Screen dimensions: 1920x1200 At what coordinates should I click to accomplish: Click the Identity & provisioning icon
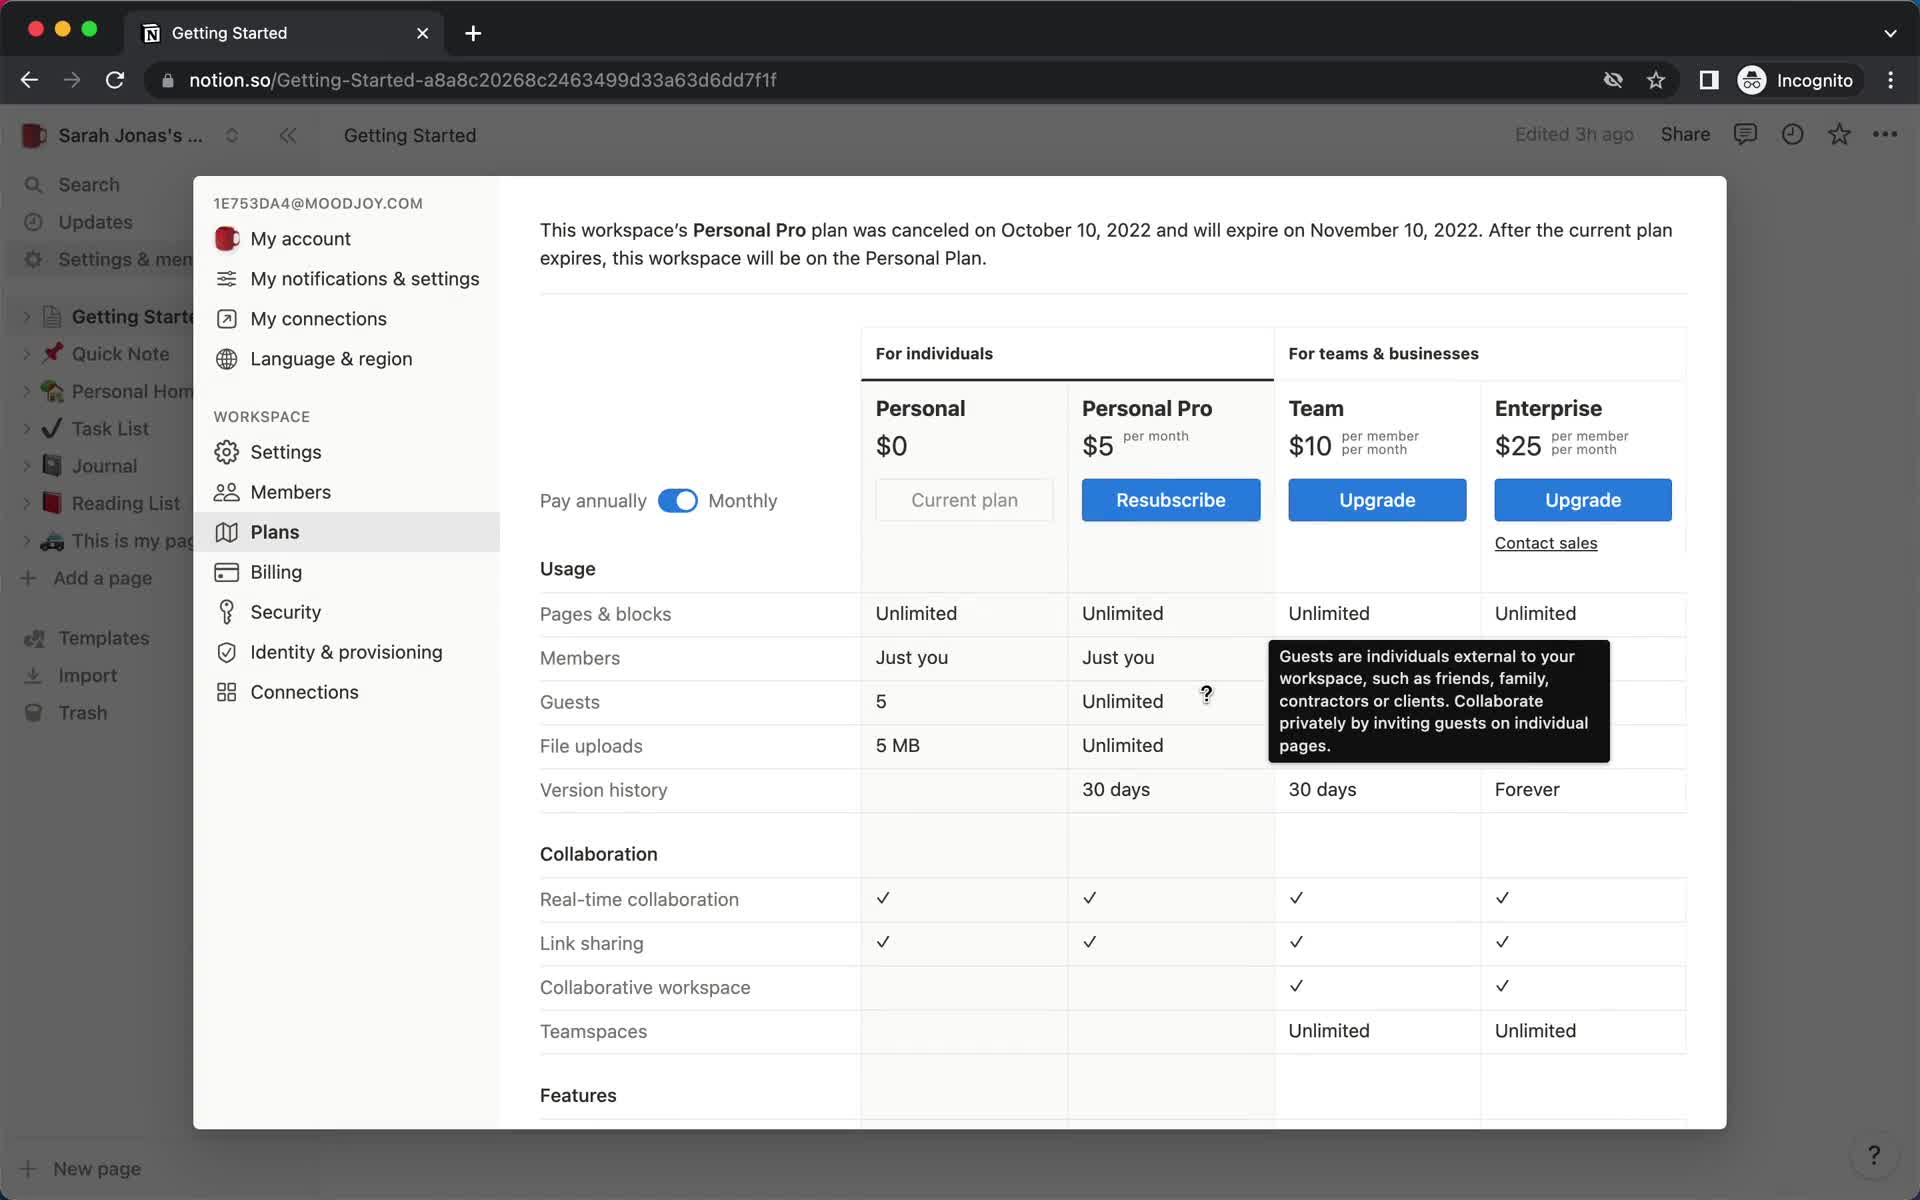[227, 653]
